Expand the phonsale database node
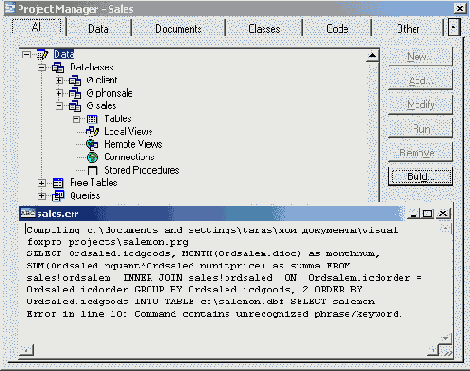 click(59, 93)
